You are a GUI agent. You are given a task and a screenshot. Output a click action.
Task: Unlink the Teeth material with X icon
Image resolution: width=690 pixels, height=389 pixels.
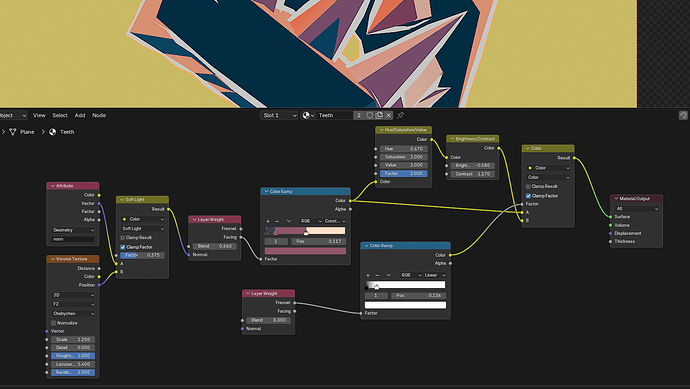[x=388, y=115]
